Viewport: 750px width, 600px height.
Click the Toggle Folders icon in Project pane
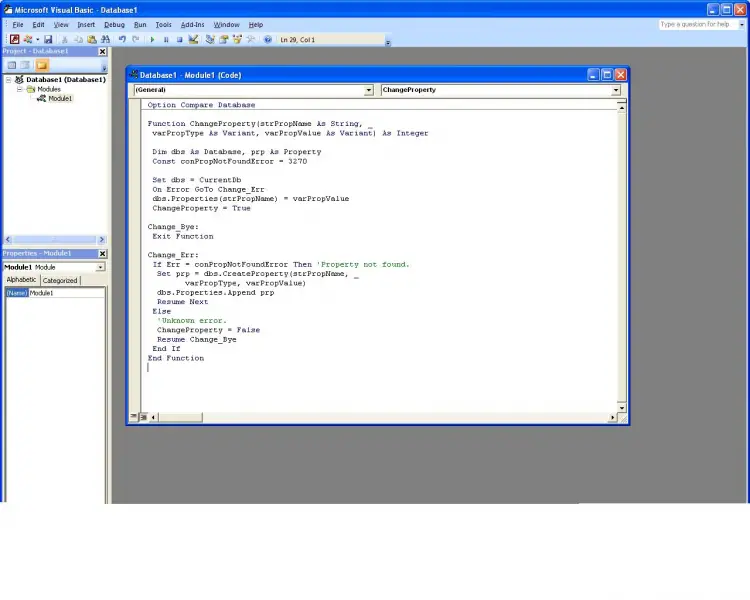coord(42,65)
